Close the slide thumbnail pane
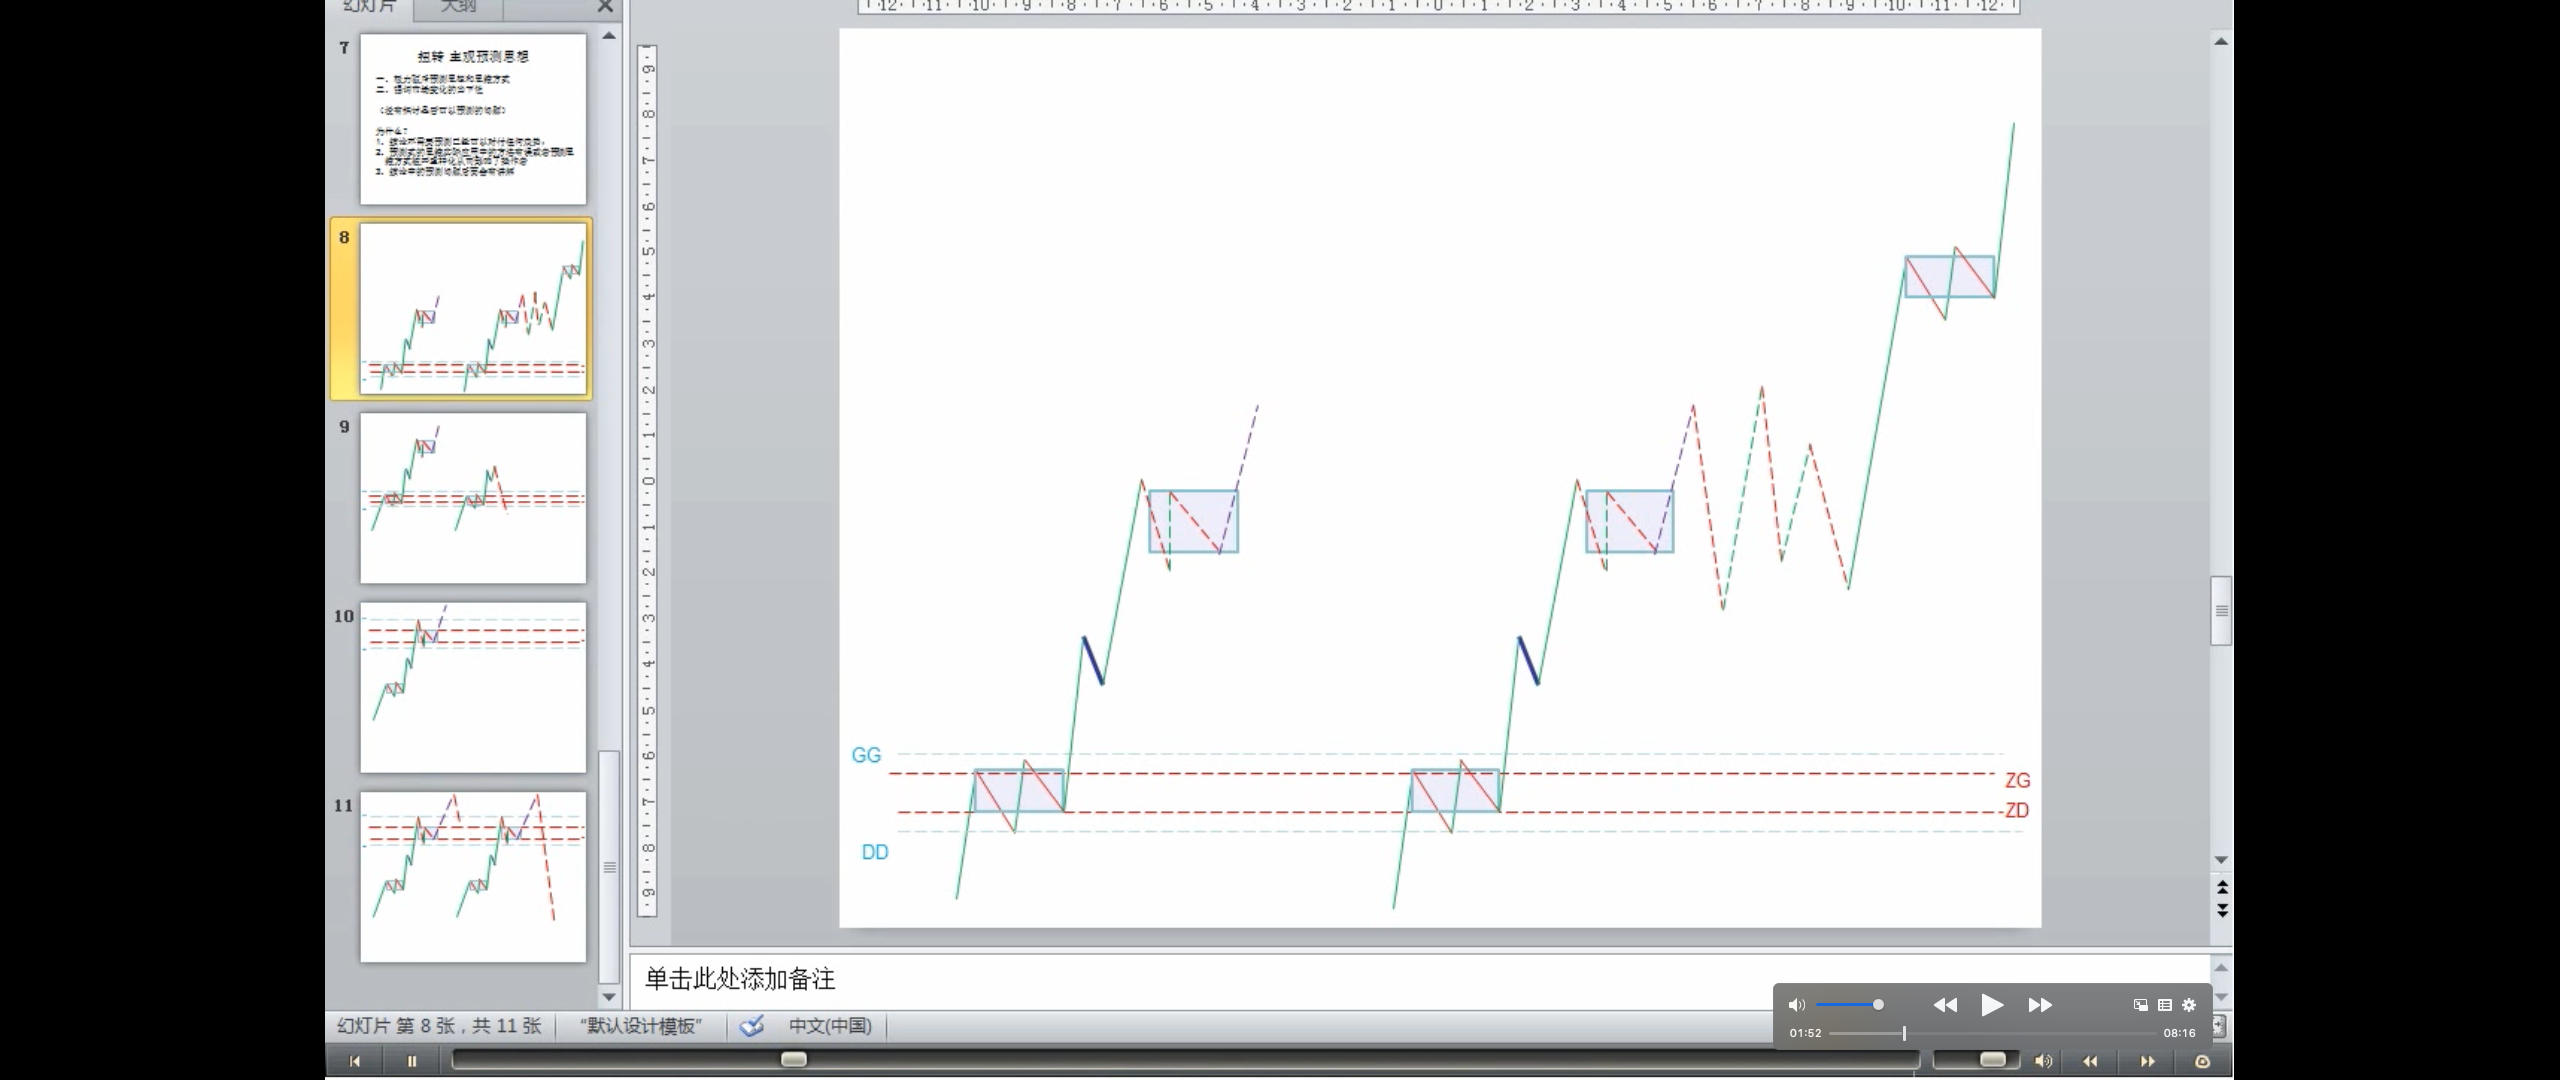Screen dimensions: 2560x1080 (605, 7)
